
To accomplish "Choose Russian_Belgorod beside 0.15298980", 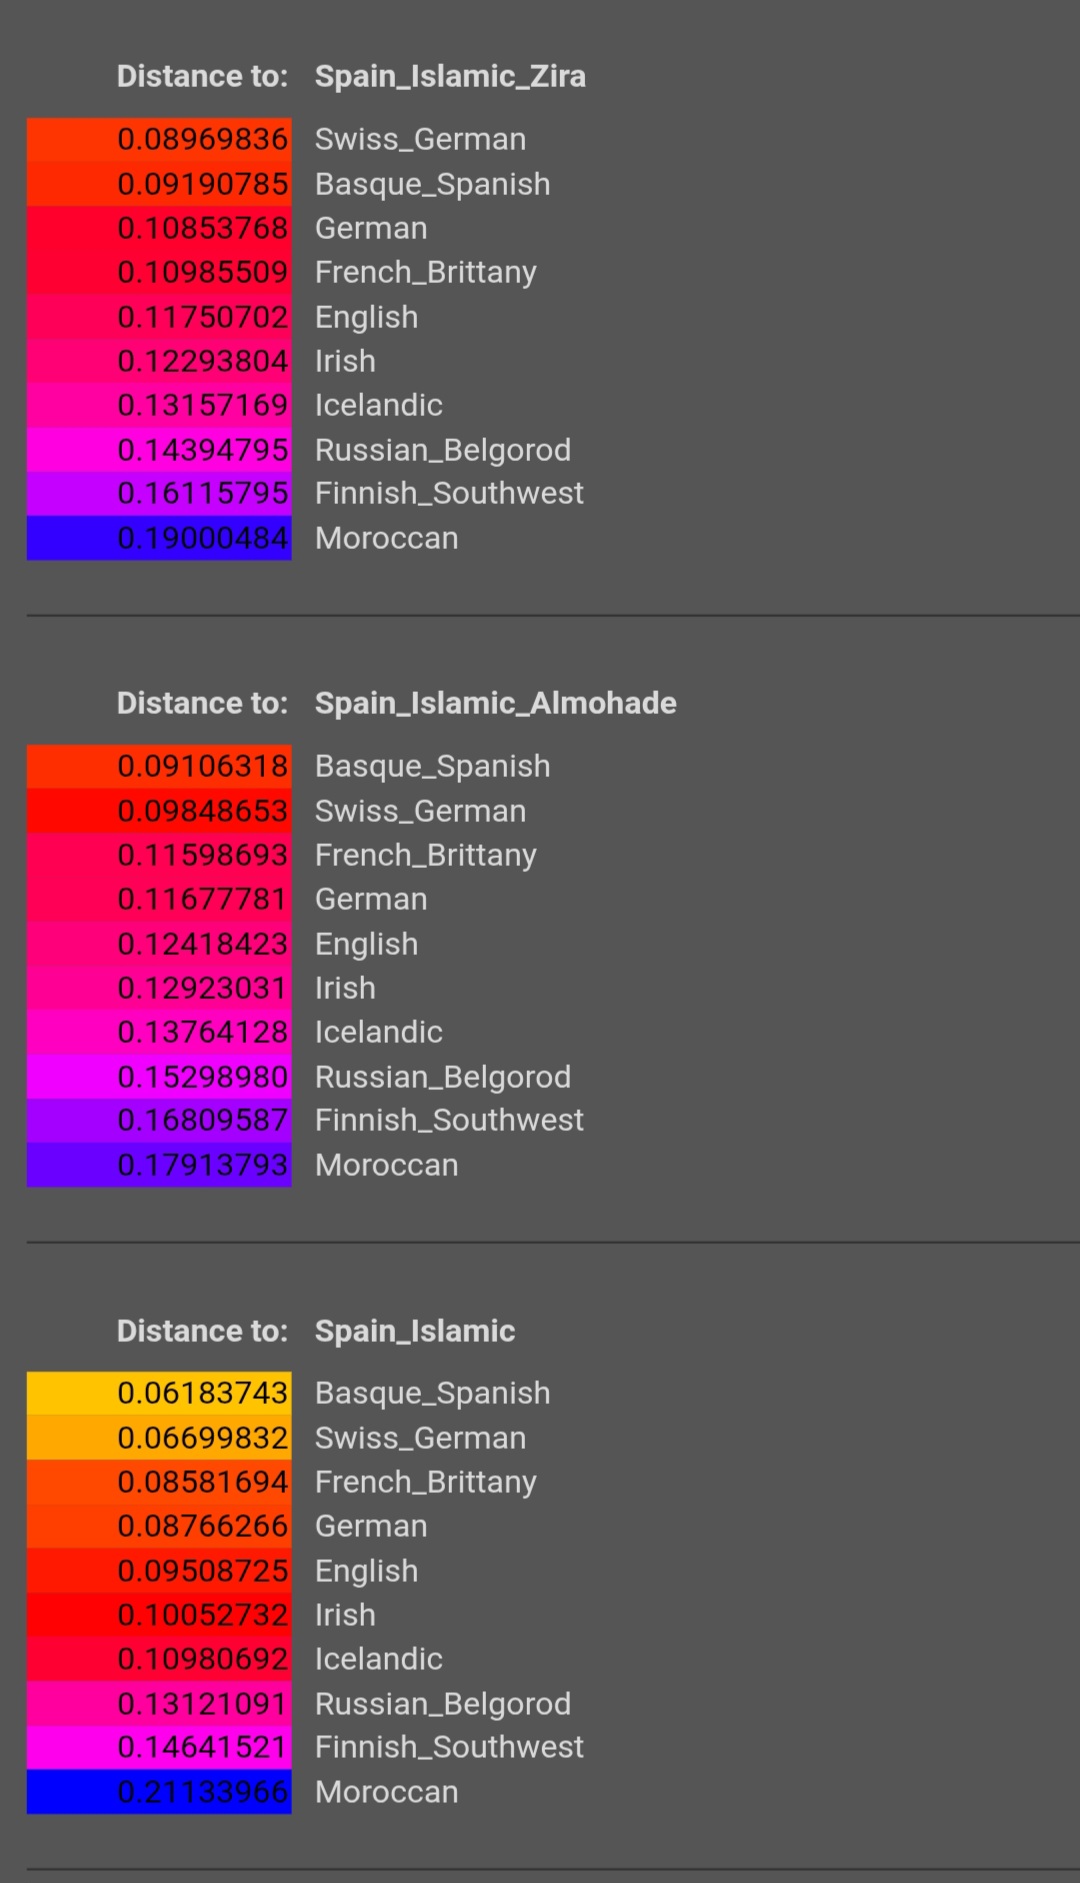I will [443, 1077].
